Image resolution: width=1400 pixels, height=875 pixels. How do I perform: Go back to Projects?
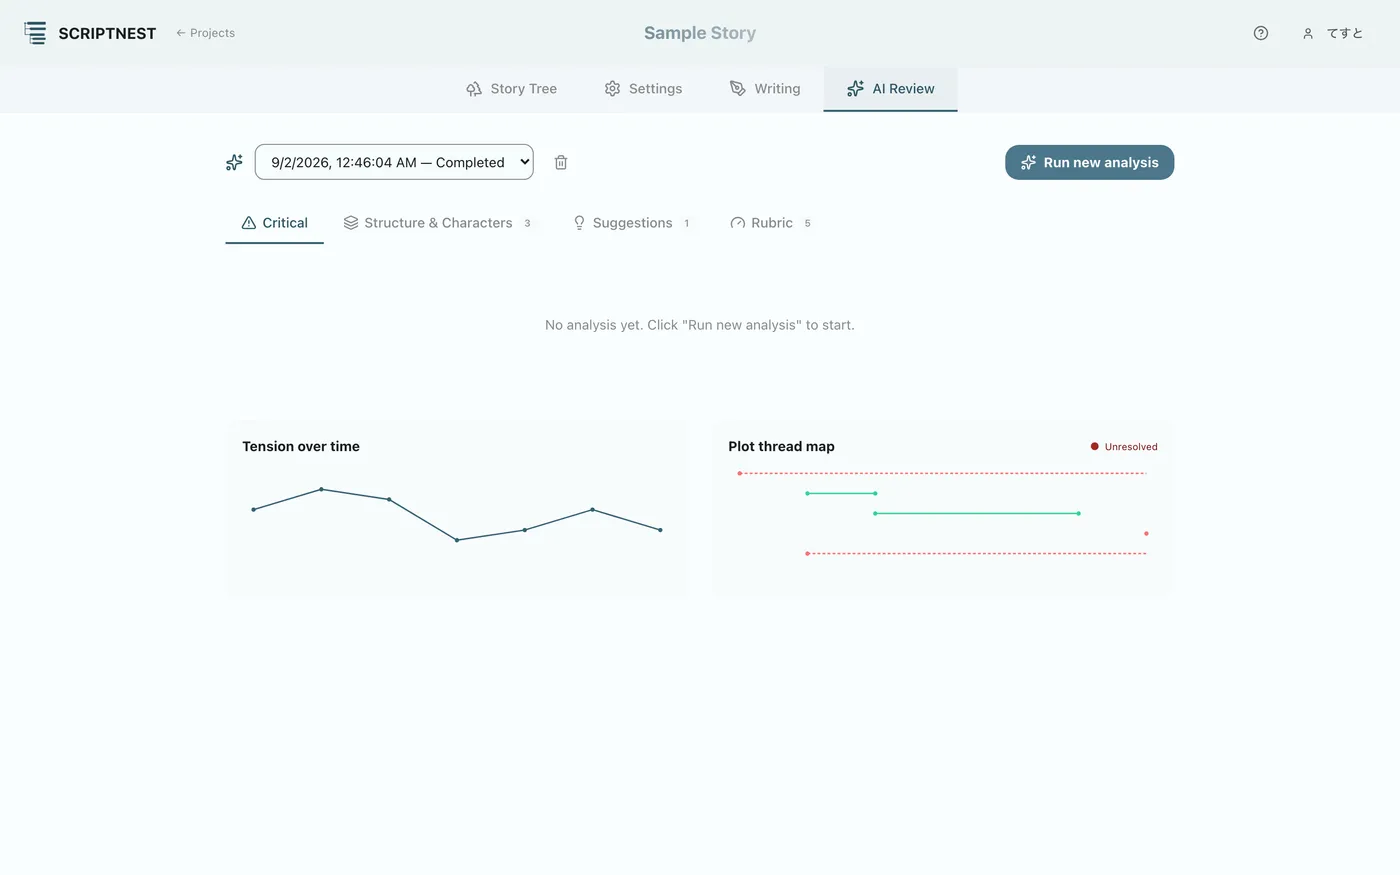[x=205, y=33]
